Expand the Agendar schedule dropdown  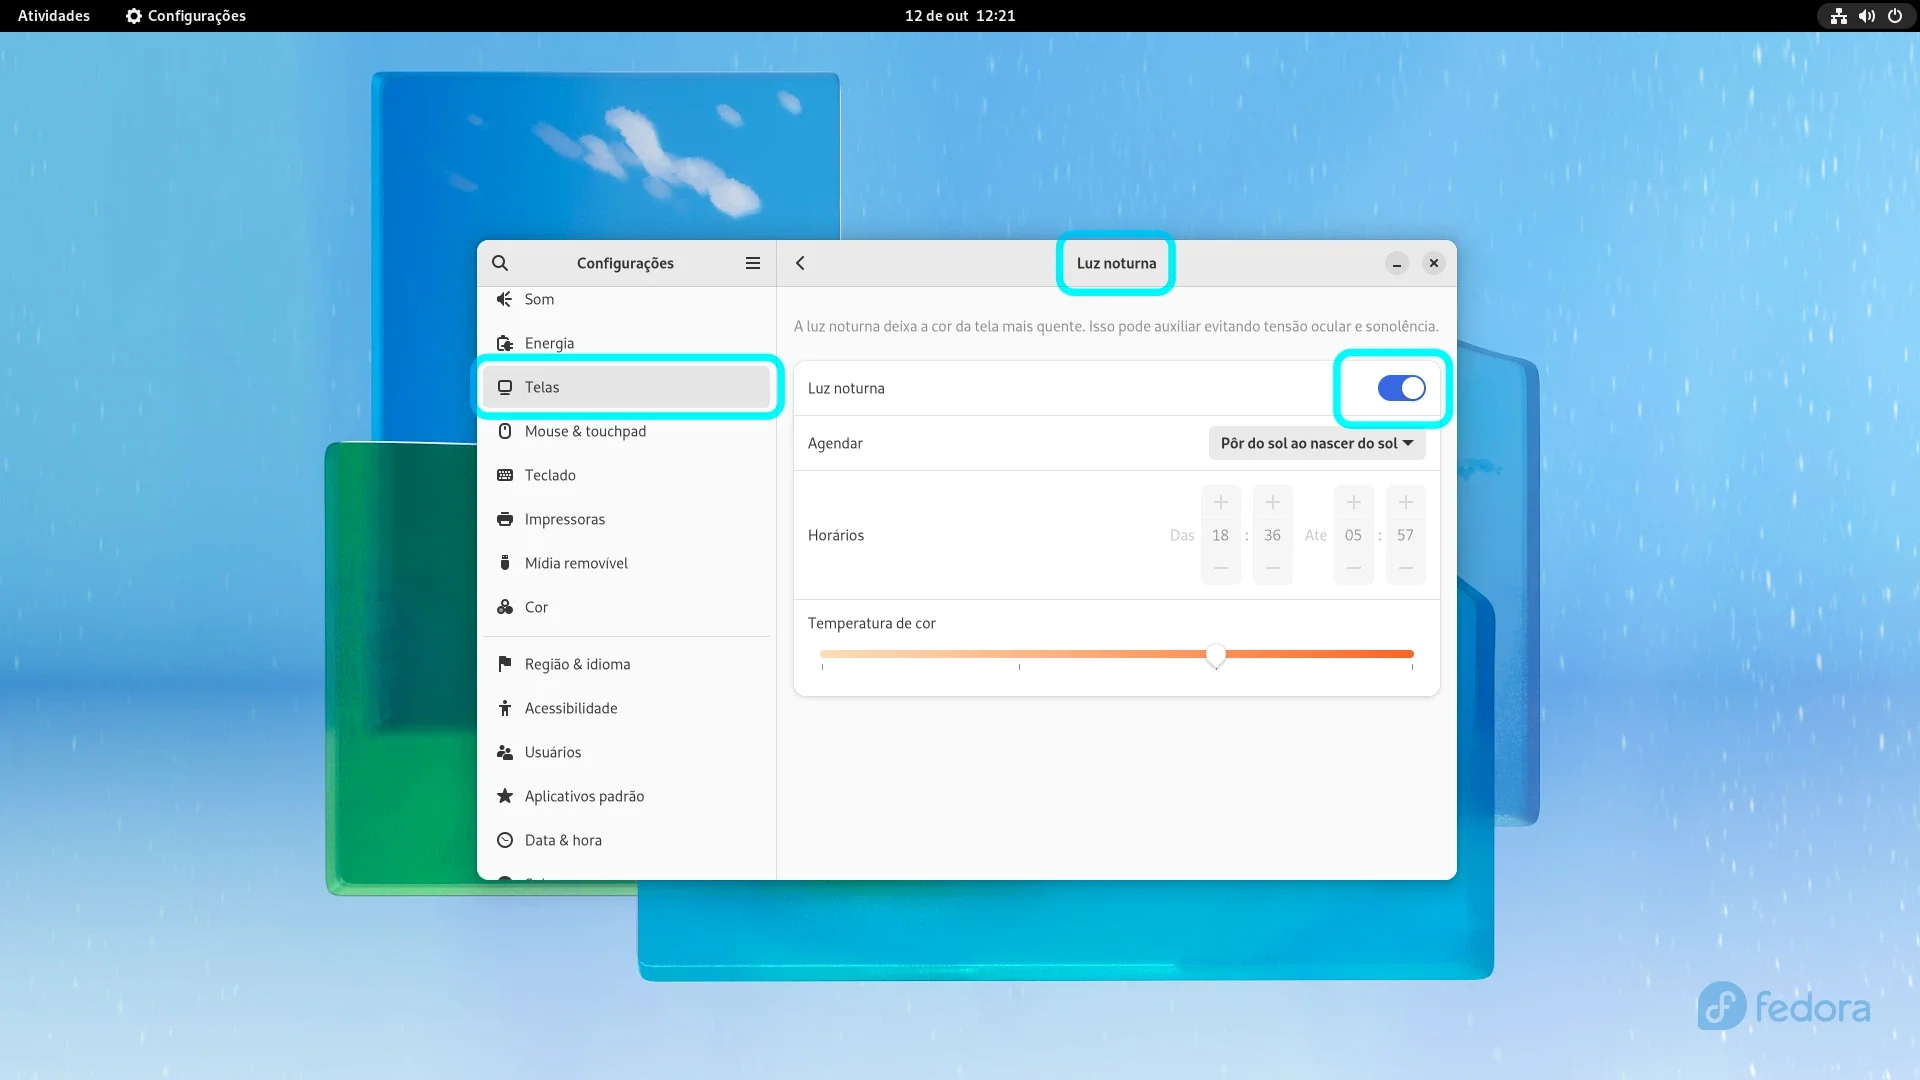click(1317, 443)
